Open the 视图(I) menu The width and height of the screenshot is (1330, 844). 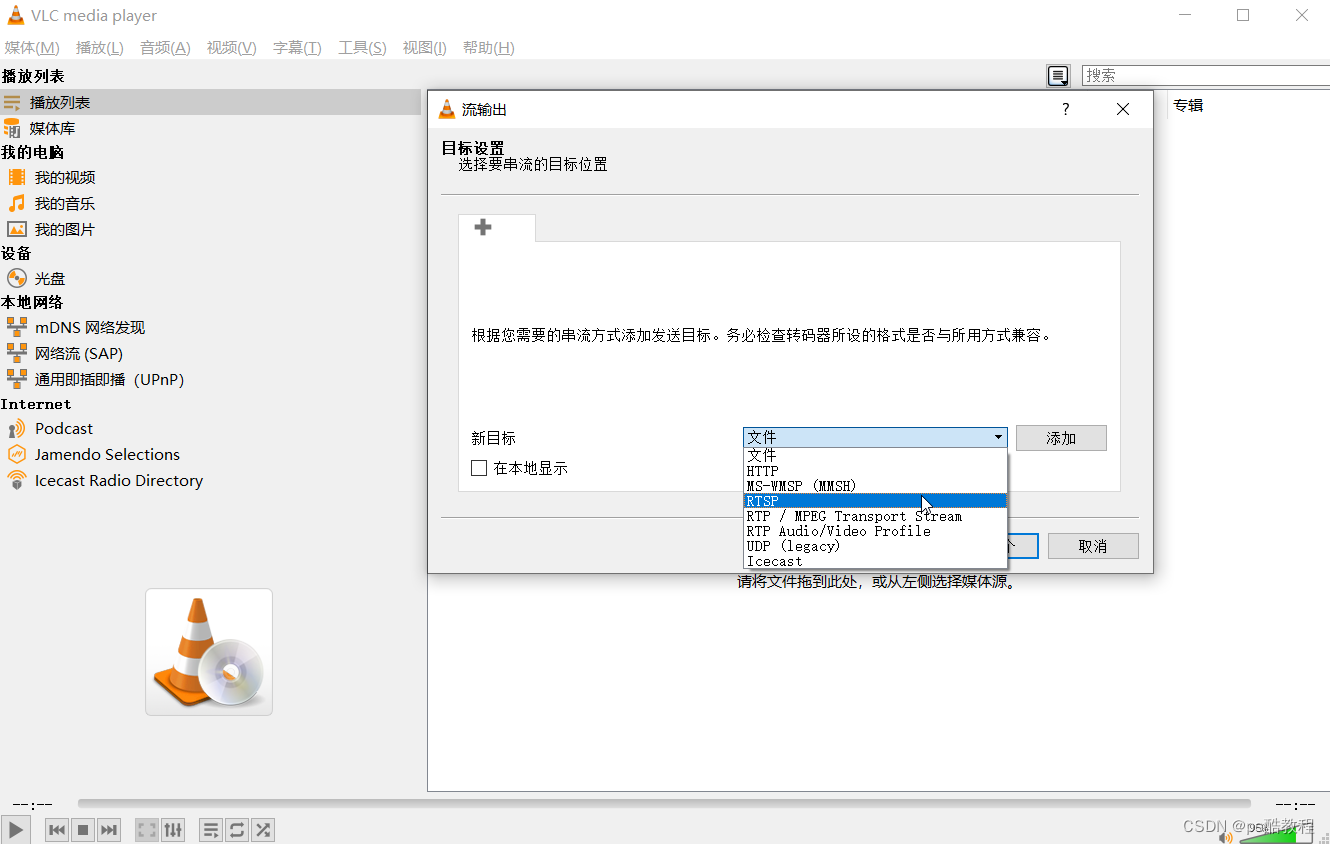point(424,48)
